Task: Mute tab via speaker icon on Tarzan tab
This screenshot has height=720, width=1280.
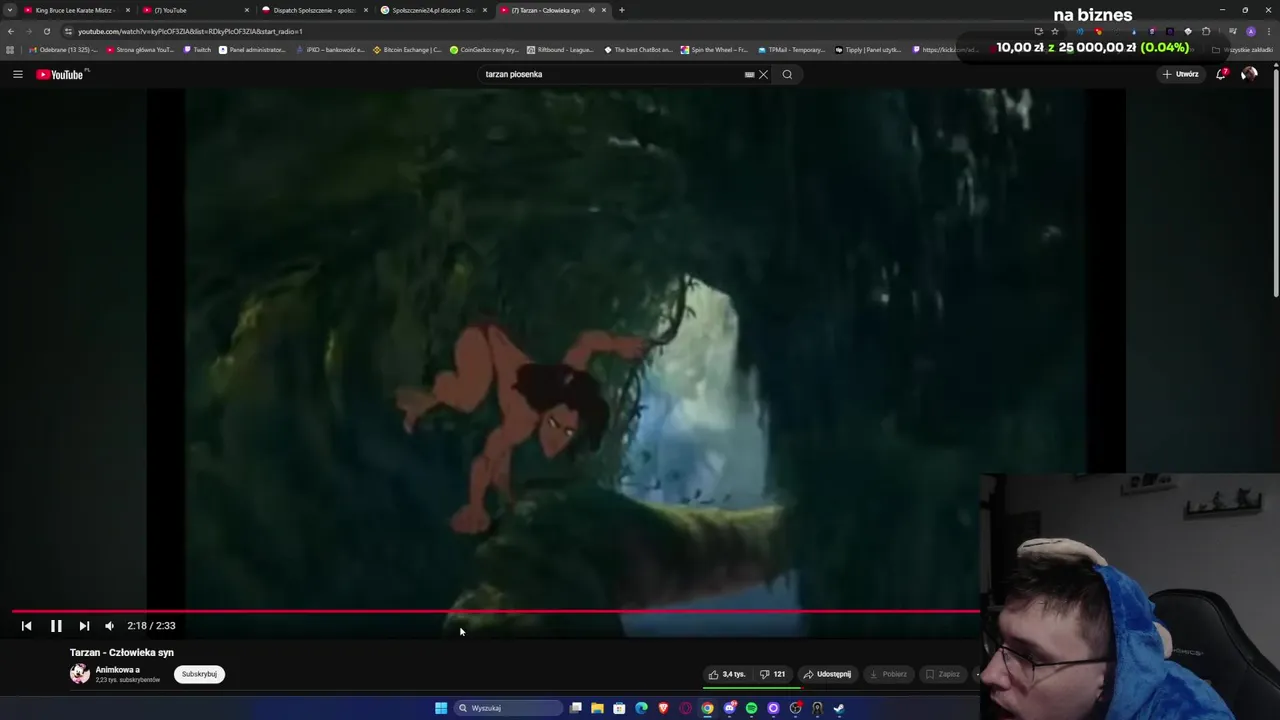Action: pyautogui.click(x=591, y=10)
